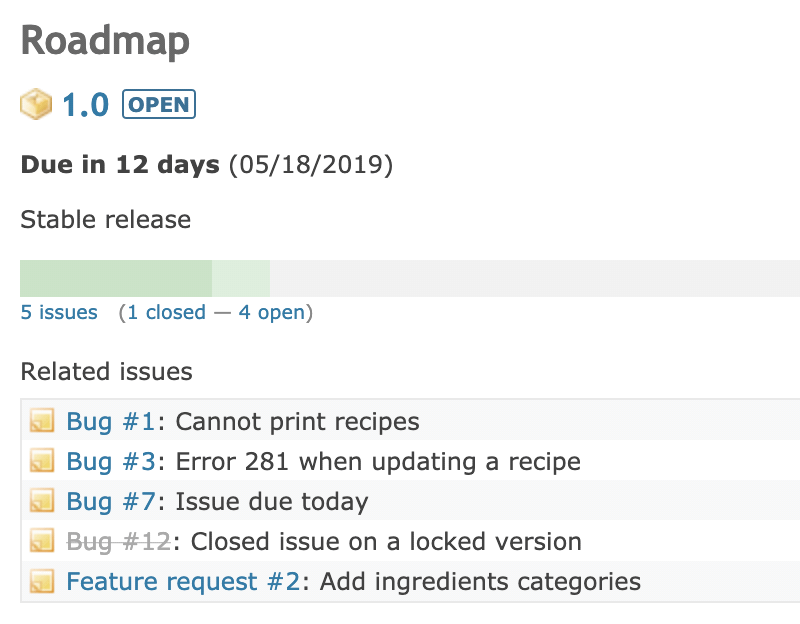Open the 5 issues link
Image resolution: width=800 pixels, height=624 pixels.
59,312
